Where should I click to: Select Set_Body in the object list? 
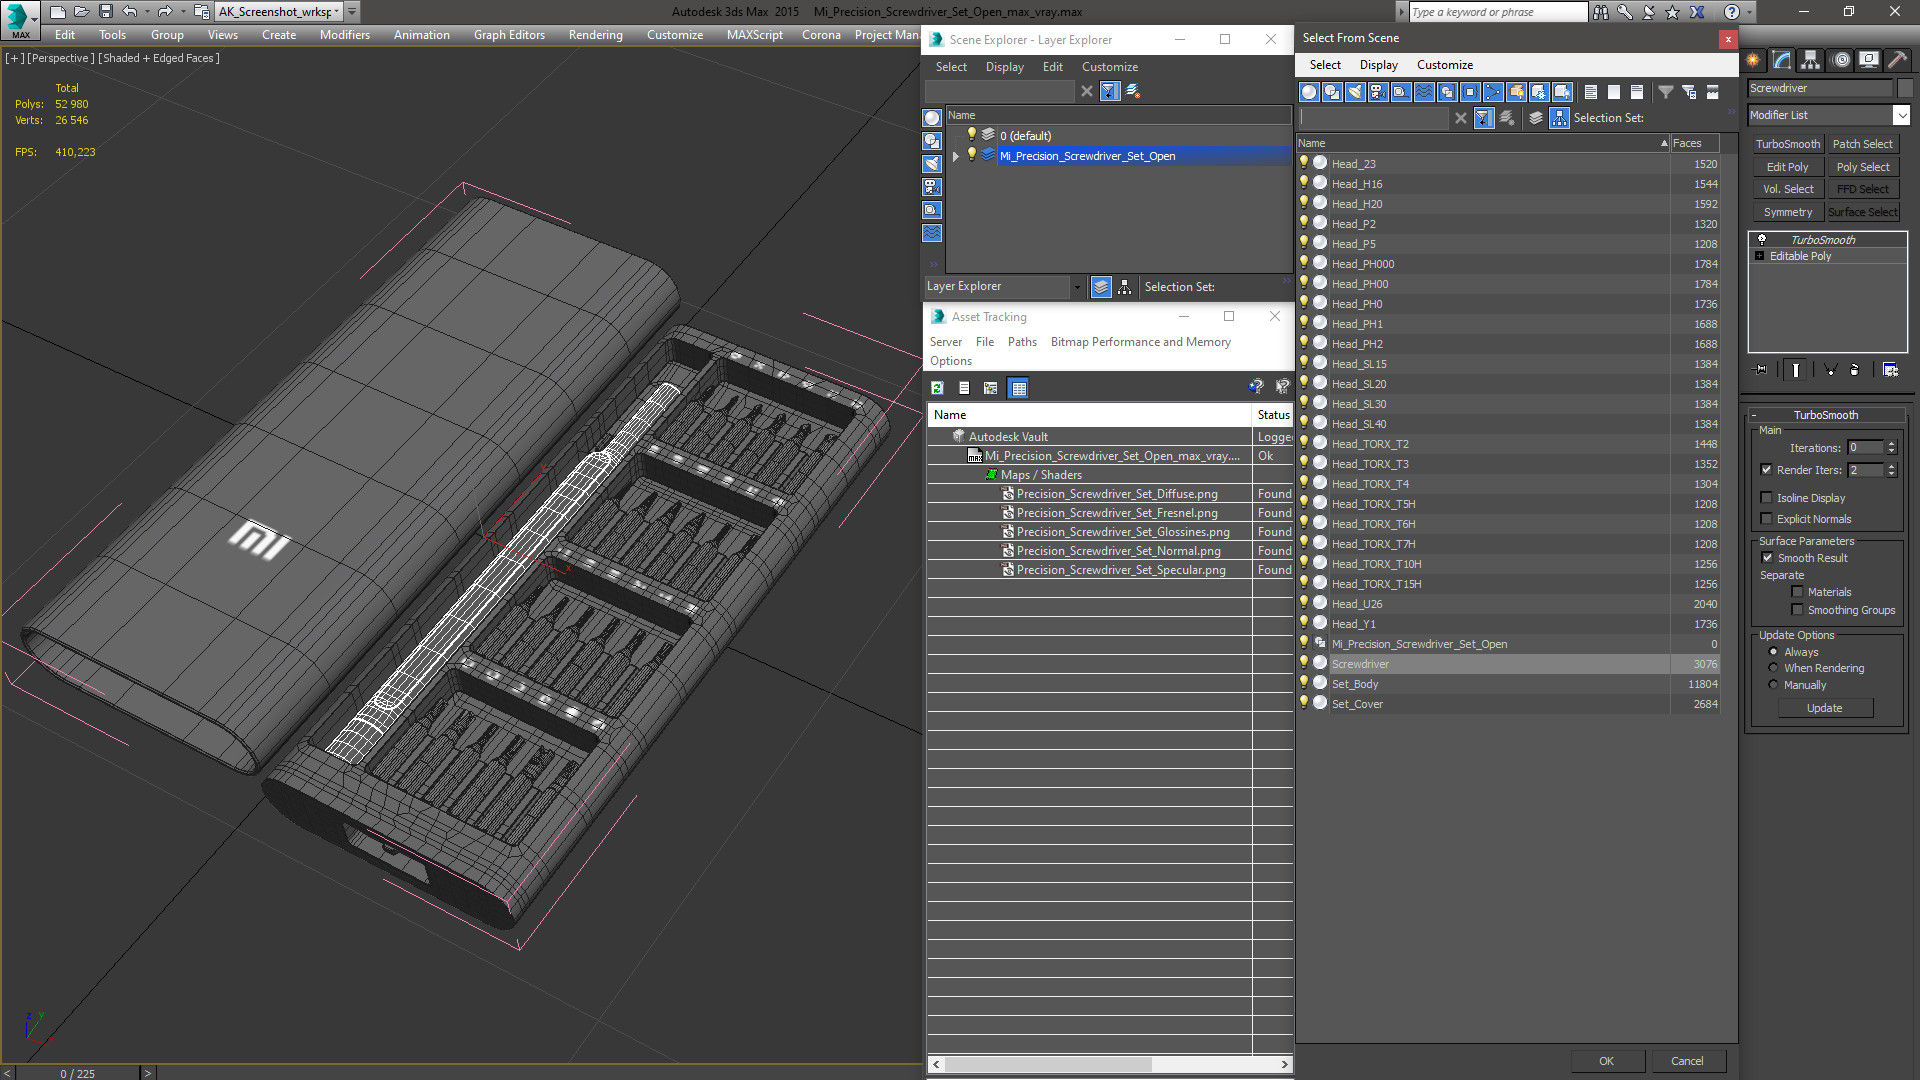tap(1354, 684)
